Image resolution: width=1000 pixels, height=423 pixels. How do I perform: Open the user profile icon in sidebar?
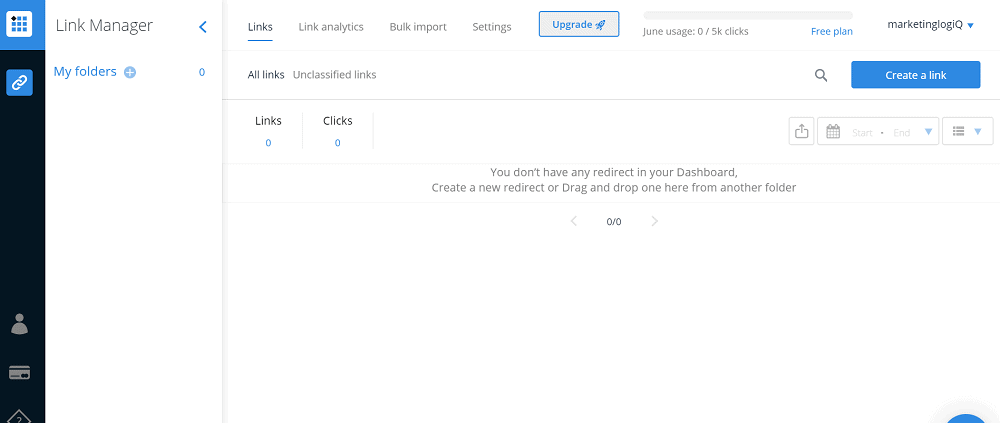point(20,323)
